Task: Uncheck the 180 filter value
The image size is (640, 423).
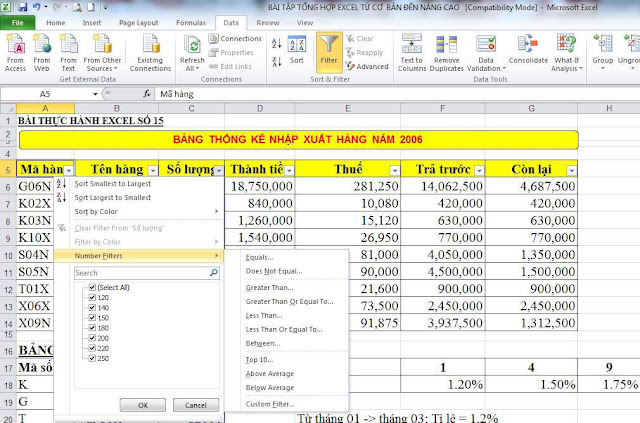Action: (92, 328)
